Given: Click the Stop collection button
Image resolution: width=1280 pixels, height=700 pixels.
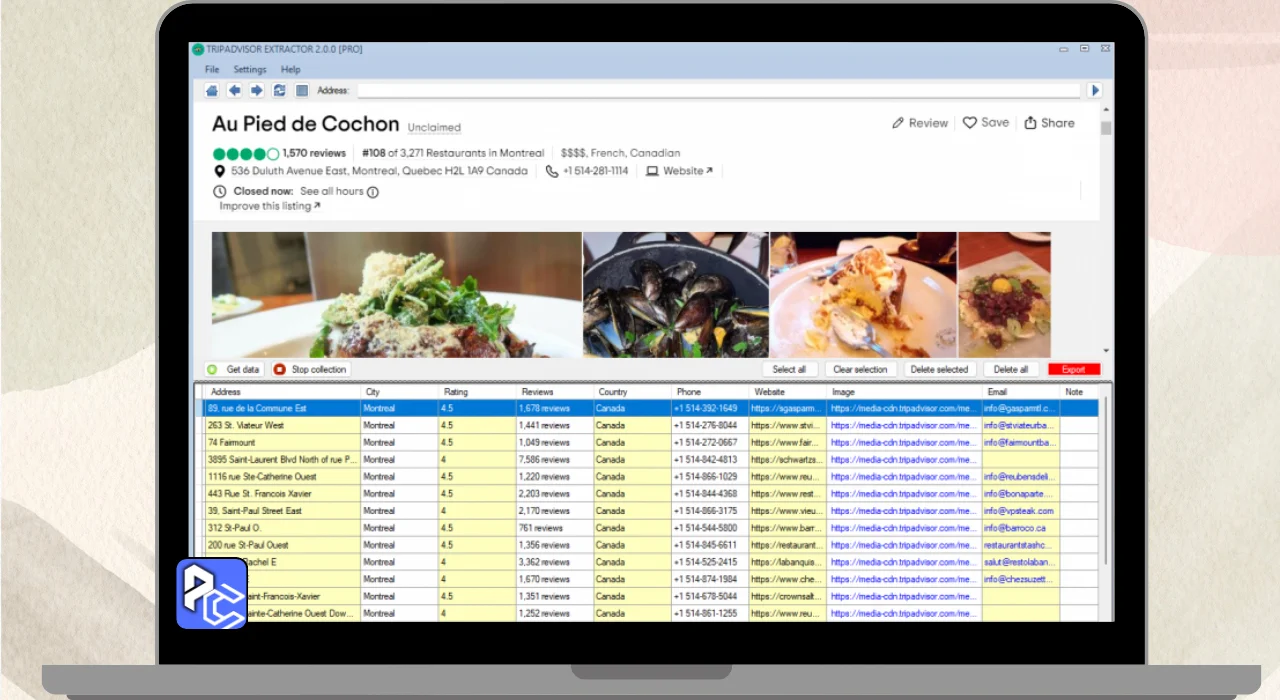Looking at the screenshot, I should (x=310, y=369).
